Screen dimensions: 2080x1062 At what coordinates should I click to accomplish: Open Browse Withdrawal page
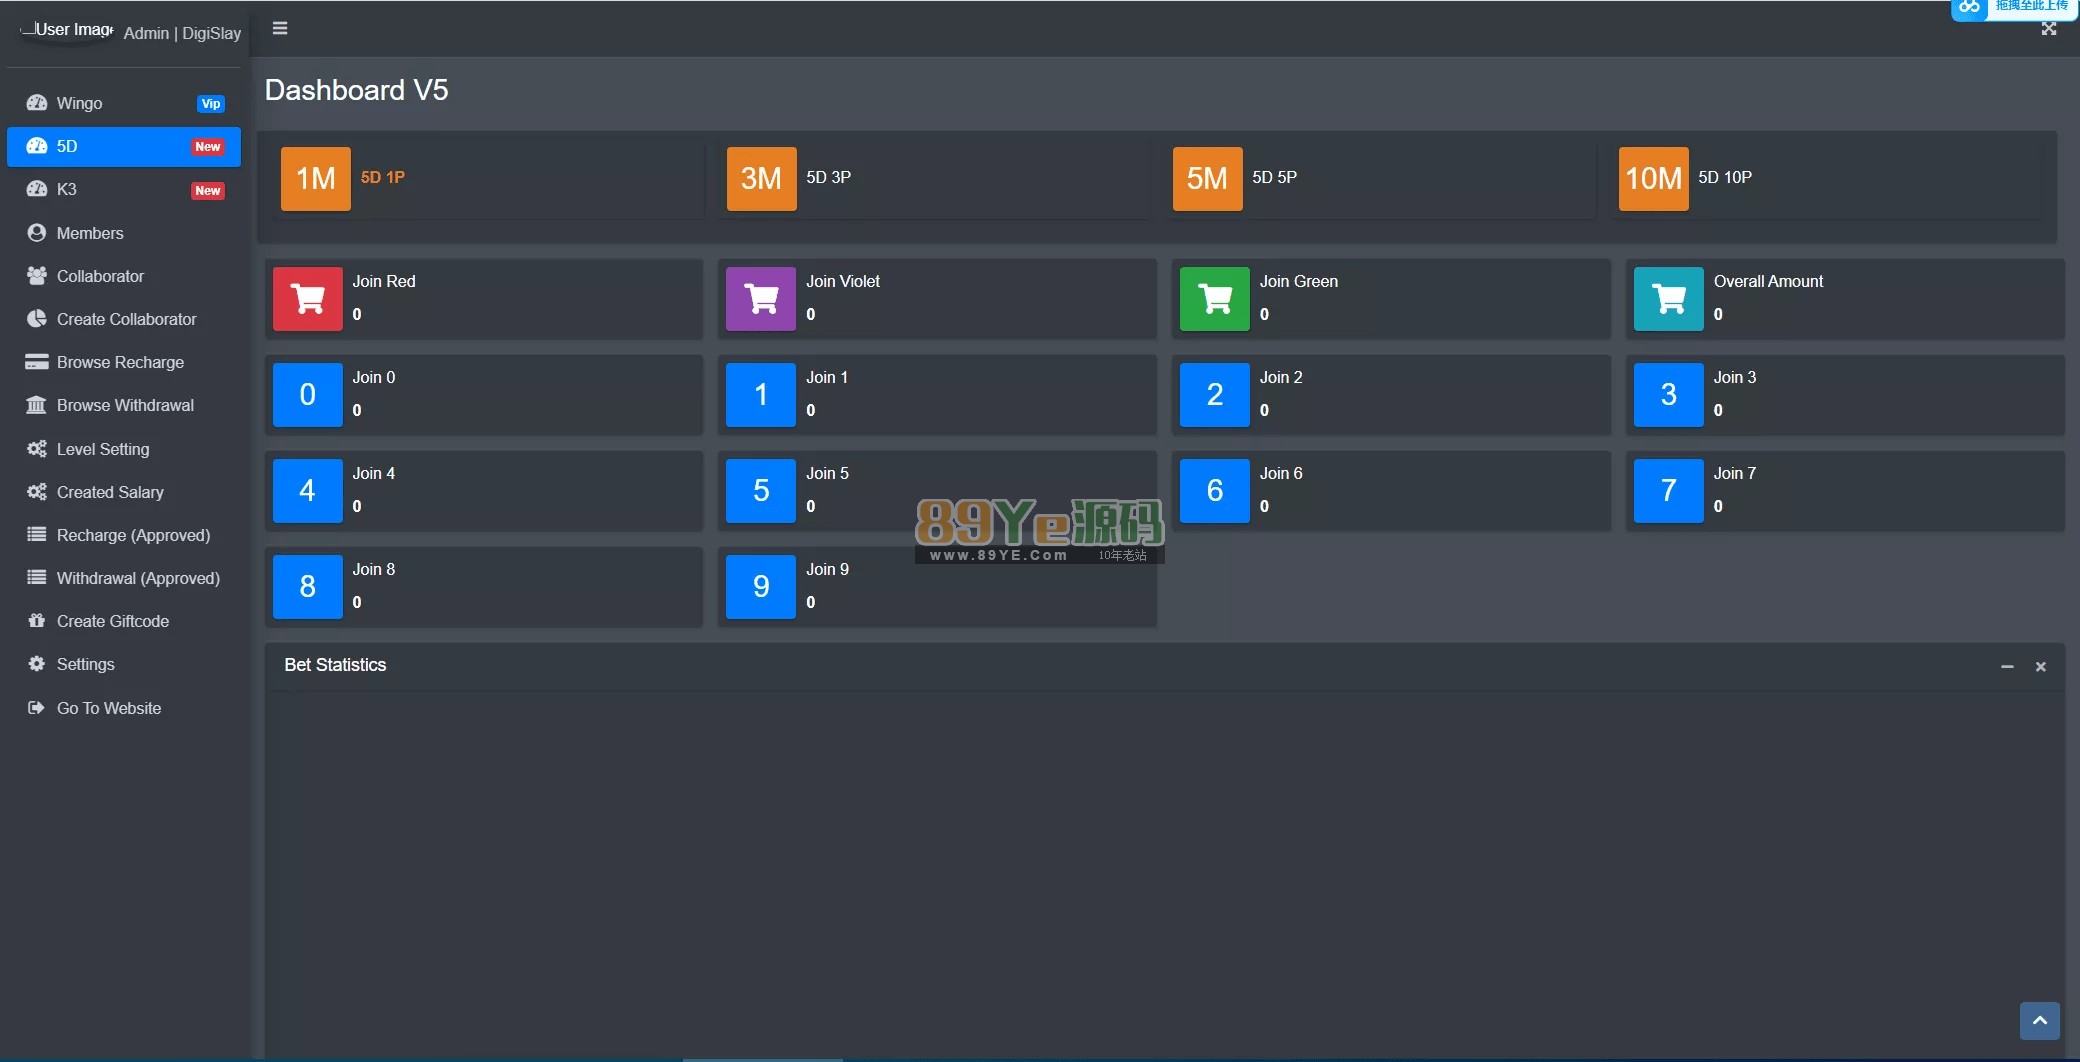tap(125, 405)
